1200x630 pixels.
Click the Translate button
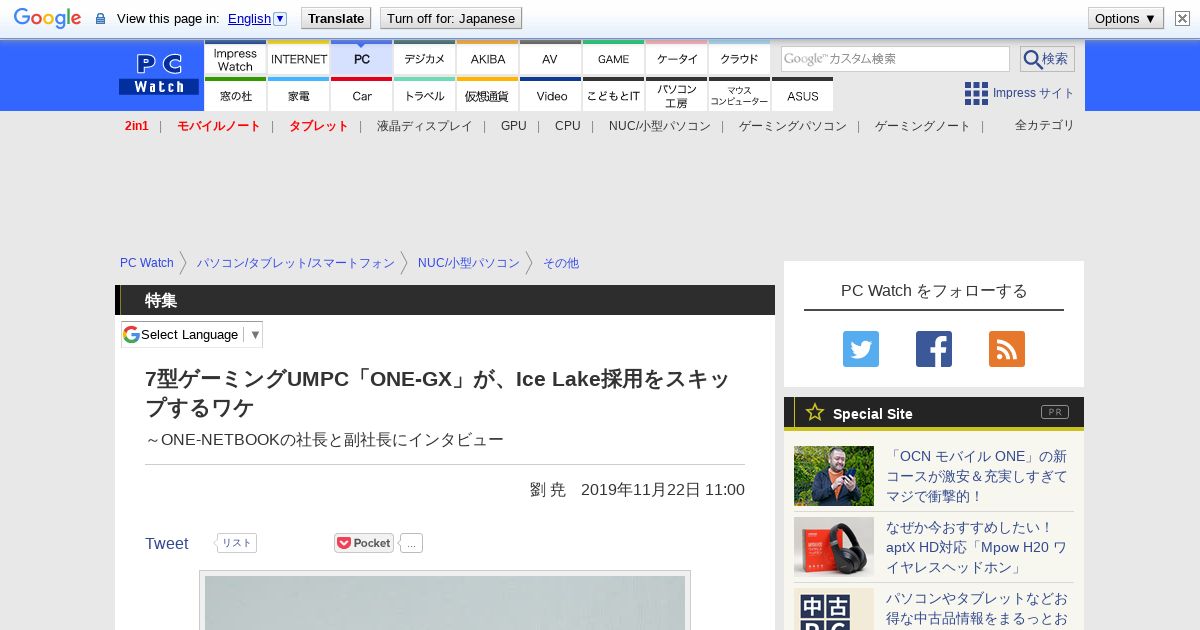[x=335, y=18]
